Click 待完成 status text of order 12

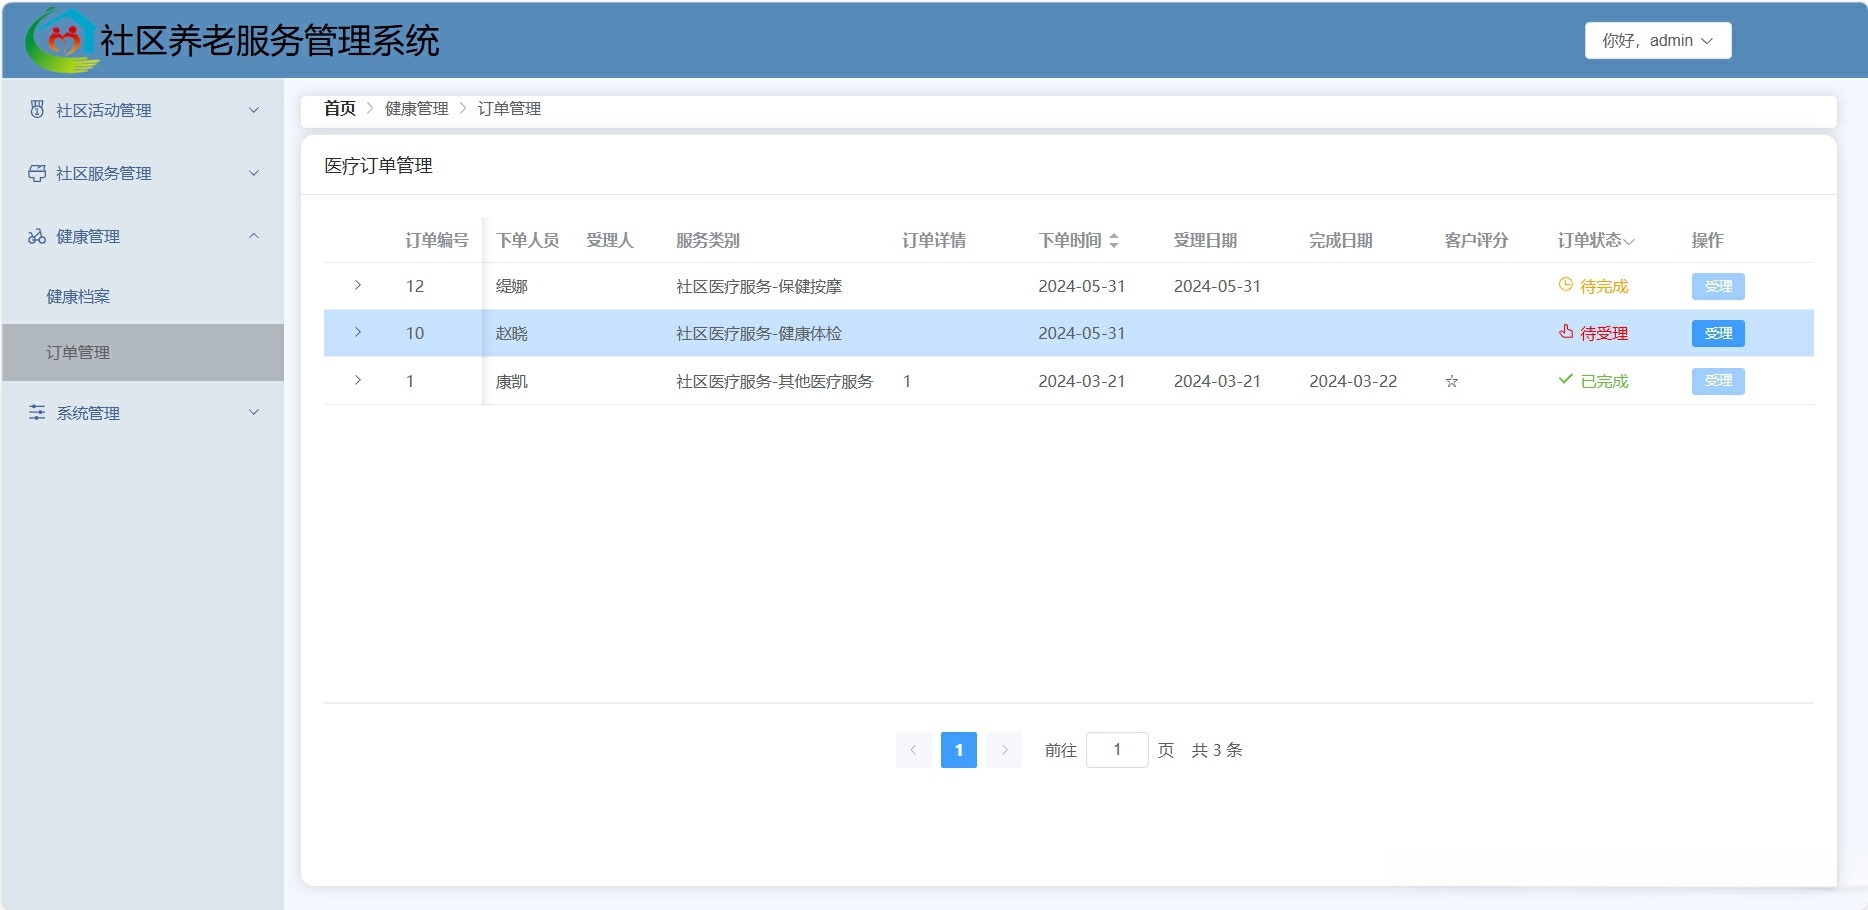pyautogui.click(x=1604, y=286)
